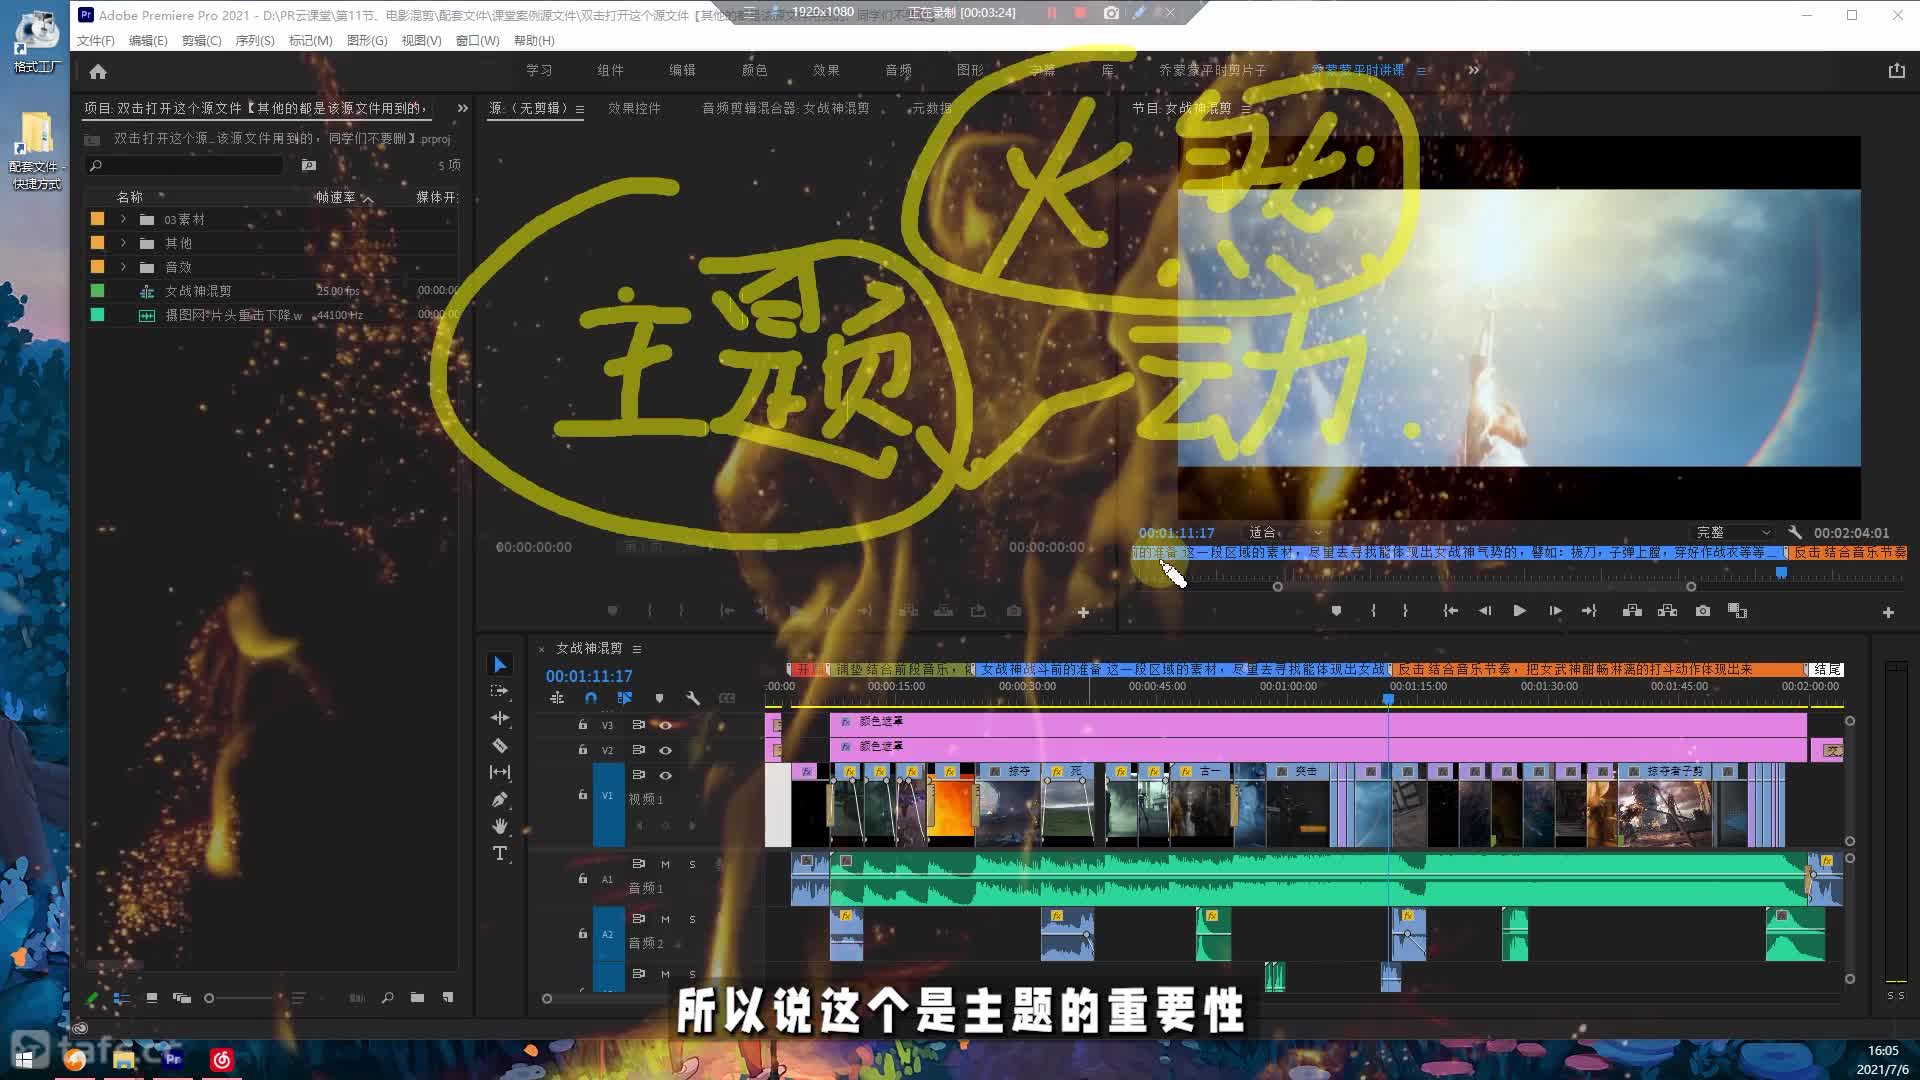Open the Program monitor panel menu
The image size is (1920, 1080).
(1246, 109)
